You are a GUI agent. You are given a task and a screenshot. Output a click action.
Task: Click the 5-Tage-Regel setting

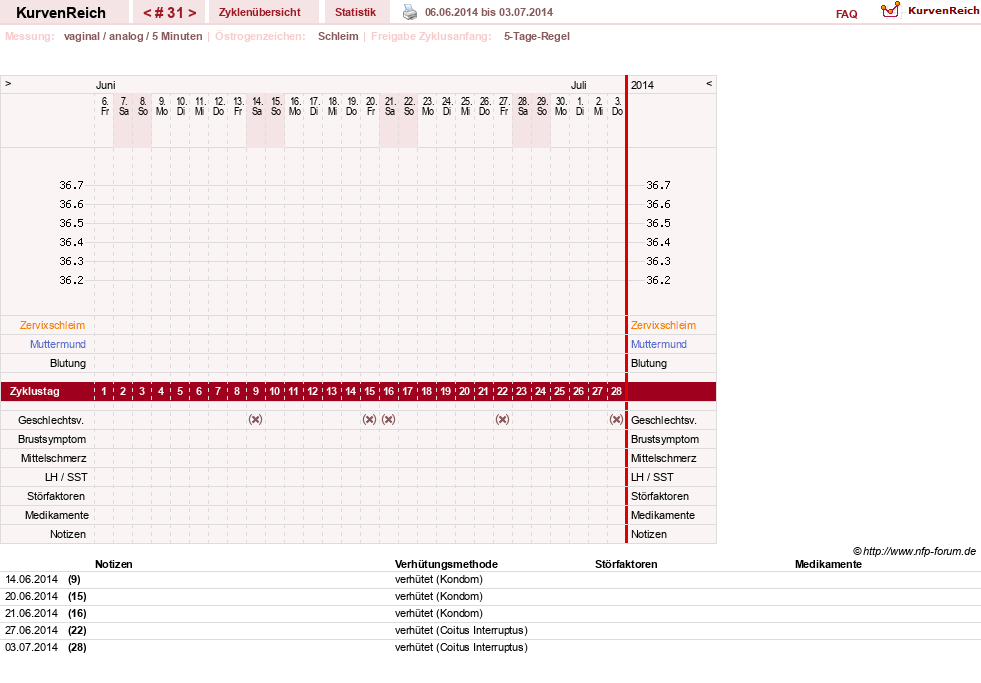537,36
